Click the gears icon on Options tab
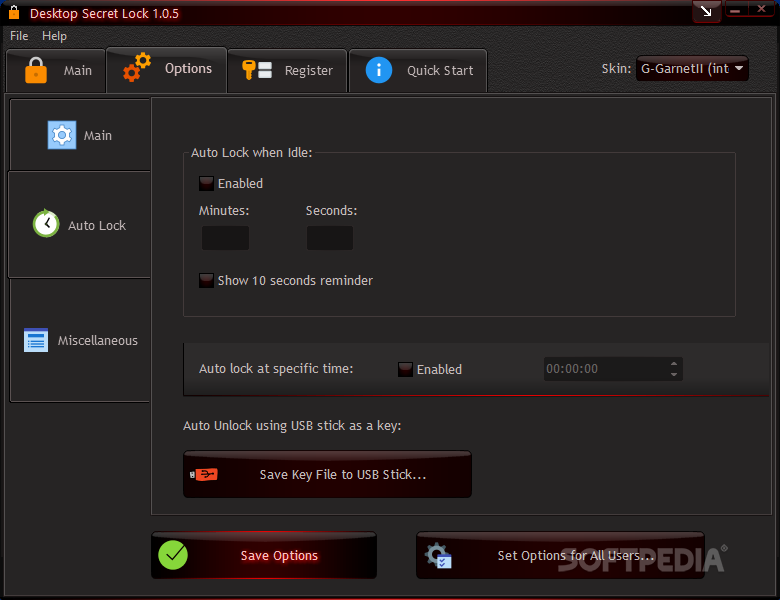780x600 pixels. pyautogui.click(x=137, y=67)
